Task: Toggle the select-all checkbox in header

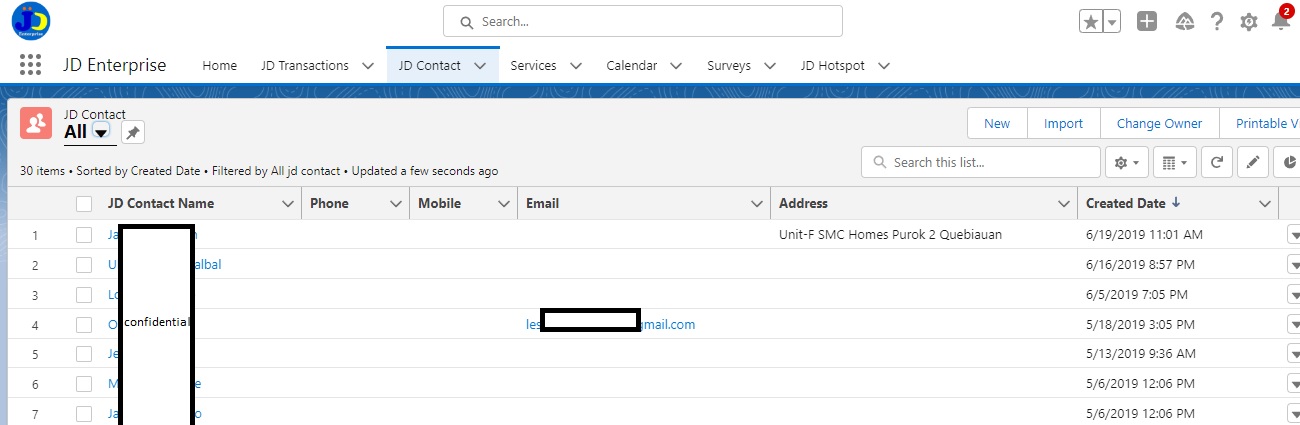Action: coord(84,204)
